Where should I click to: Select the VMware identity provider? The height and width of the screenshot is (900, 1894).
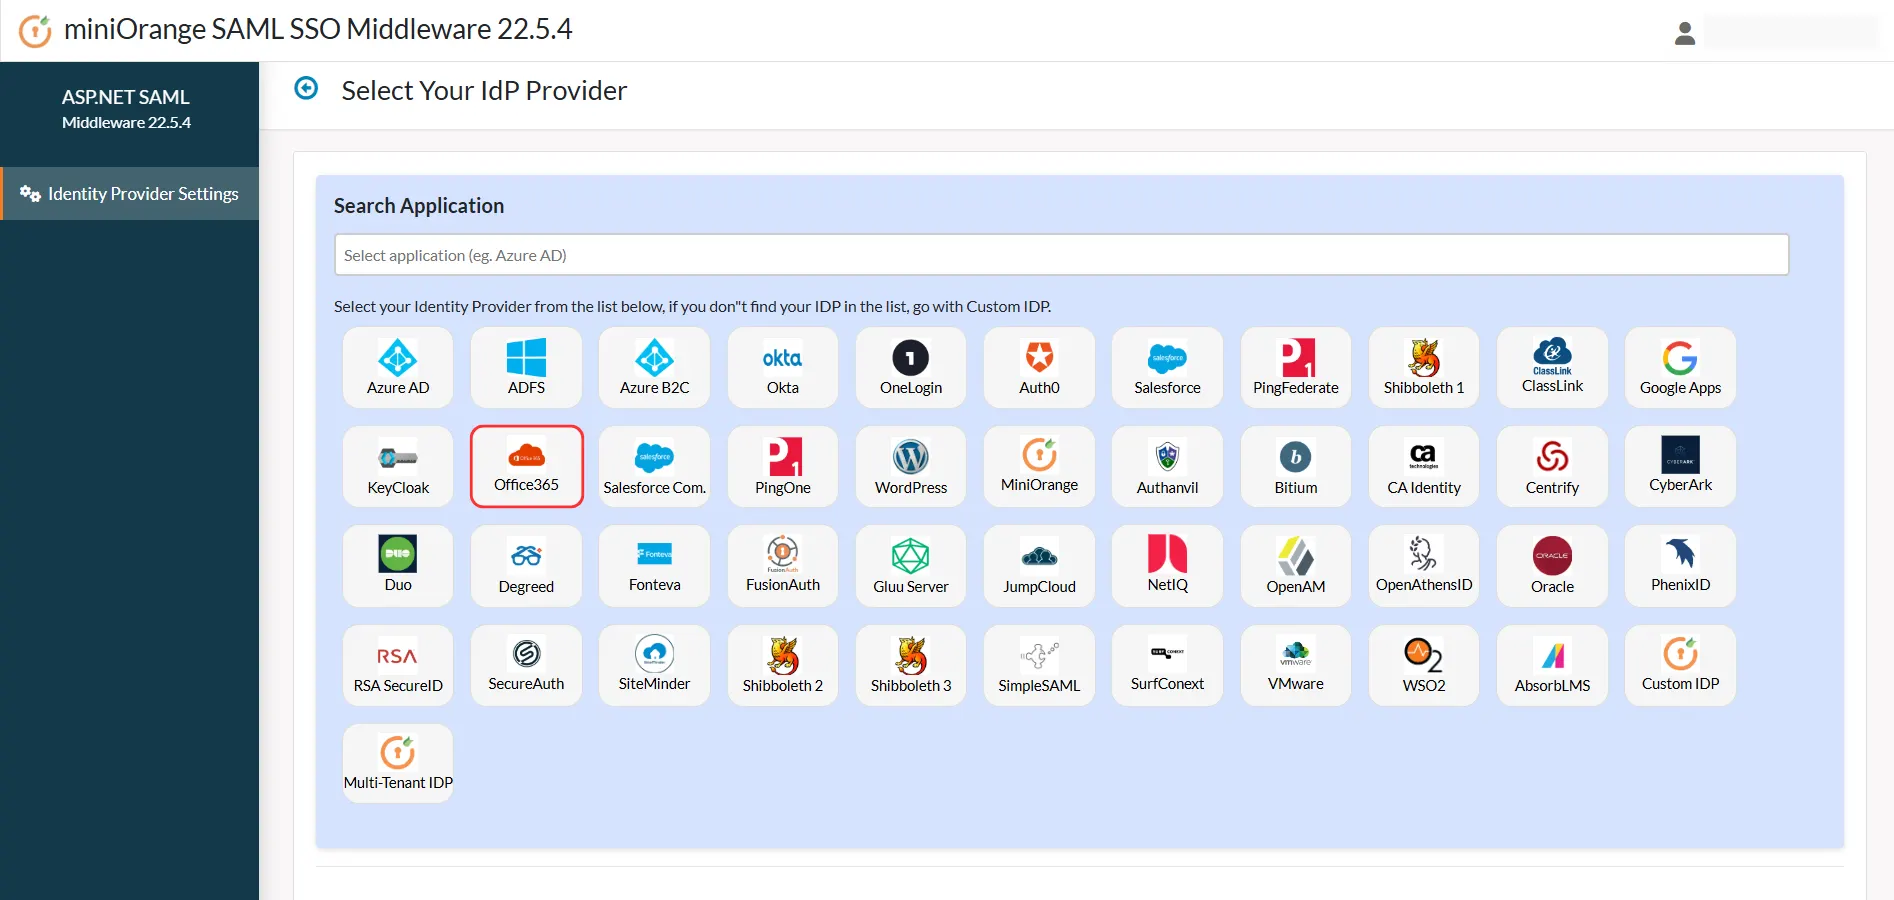(x=1295, y=665)
